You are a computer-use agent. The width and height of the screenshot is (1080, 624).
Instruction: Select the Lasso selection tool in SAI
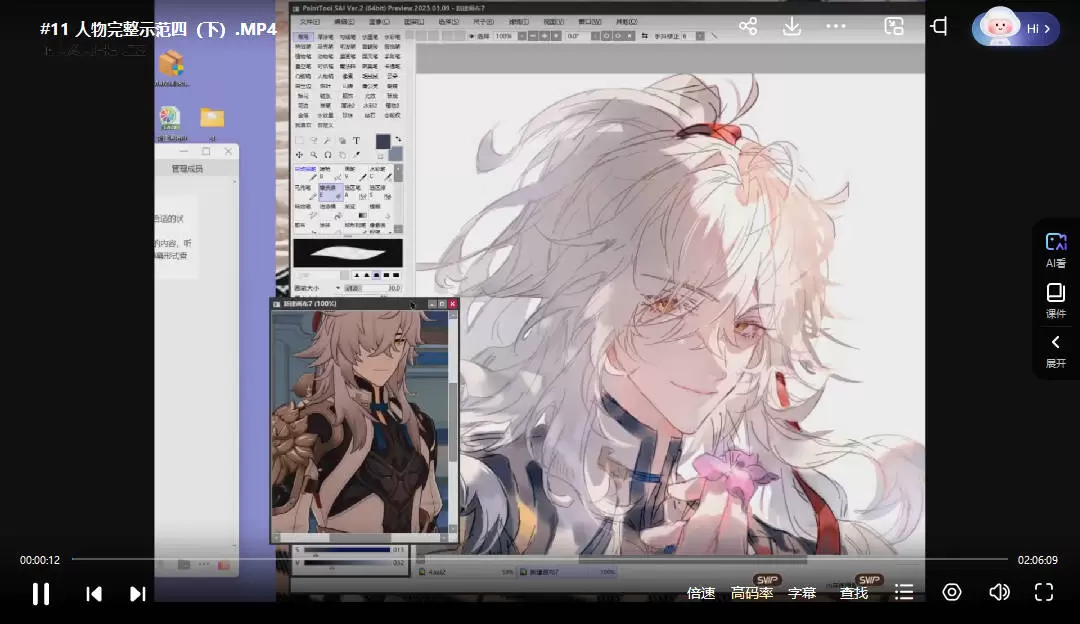click(x=314, y=141)
